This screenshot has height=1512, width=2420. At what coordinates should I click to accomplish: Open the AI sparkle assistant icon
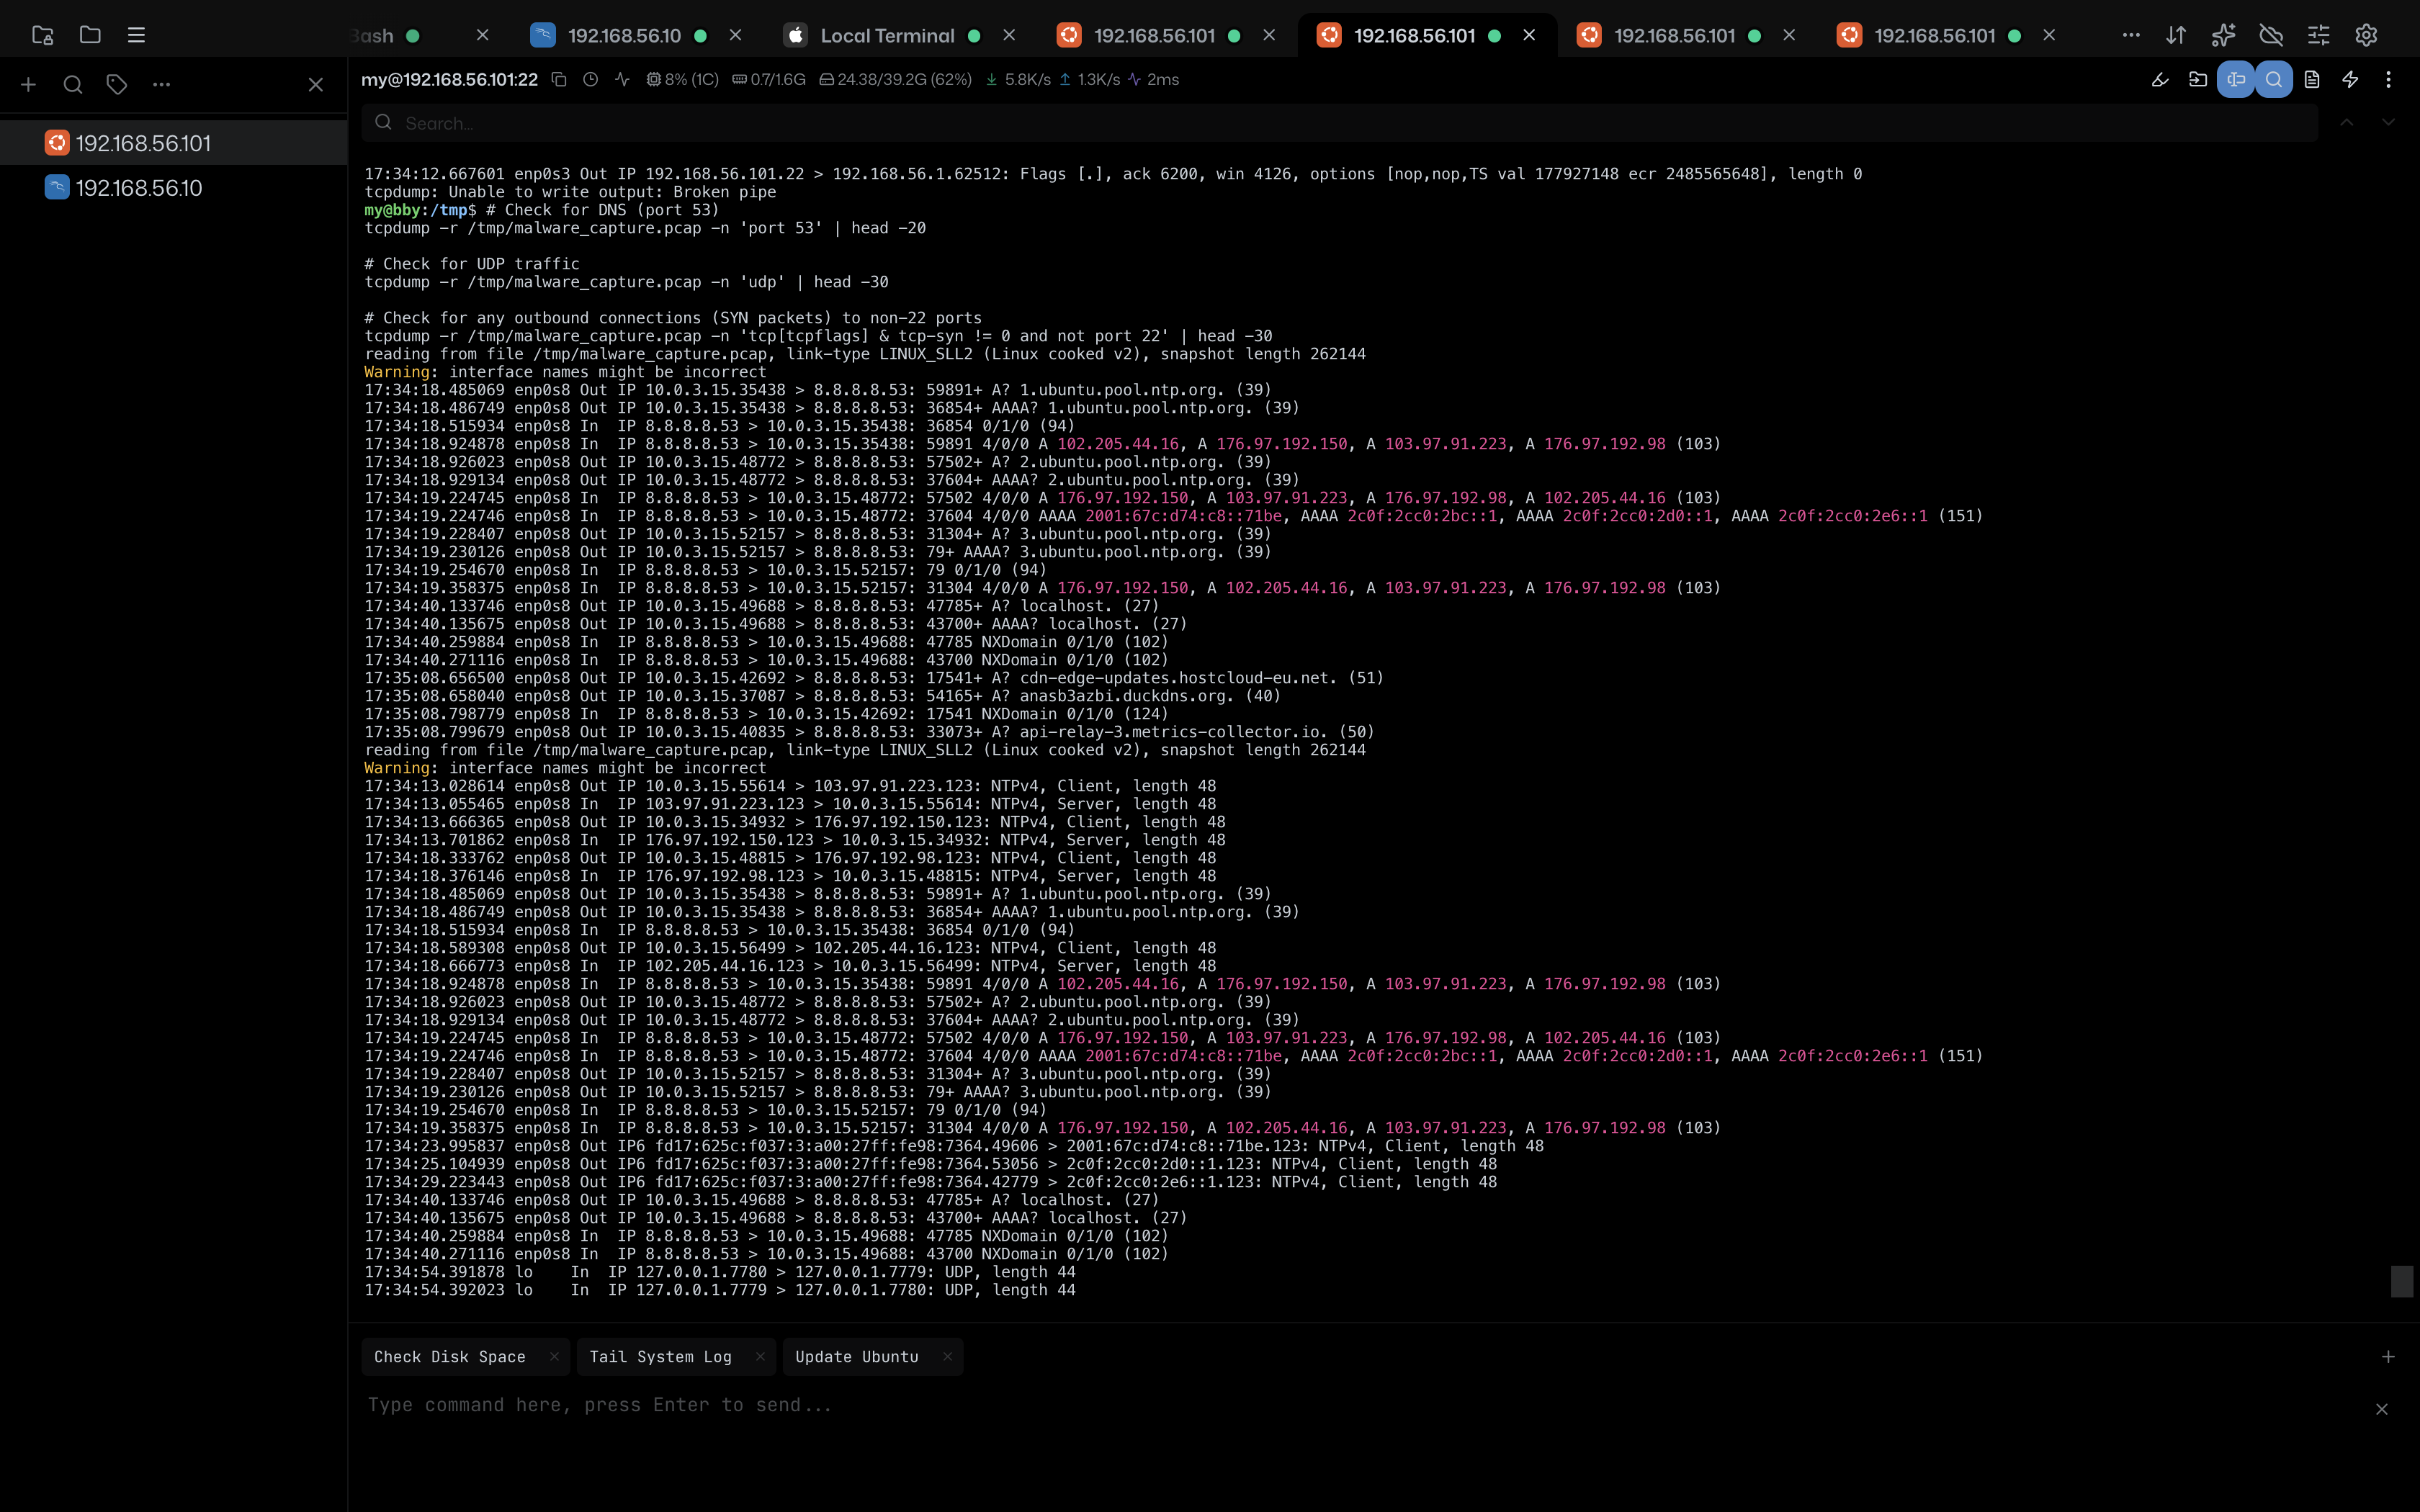click(2223, 35)
